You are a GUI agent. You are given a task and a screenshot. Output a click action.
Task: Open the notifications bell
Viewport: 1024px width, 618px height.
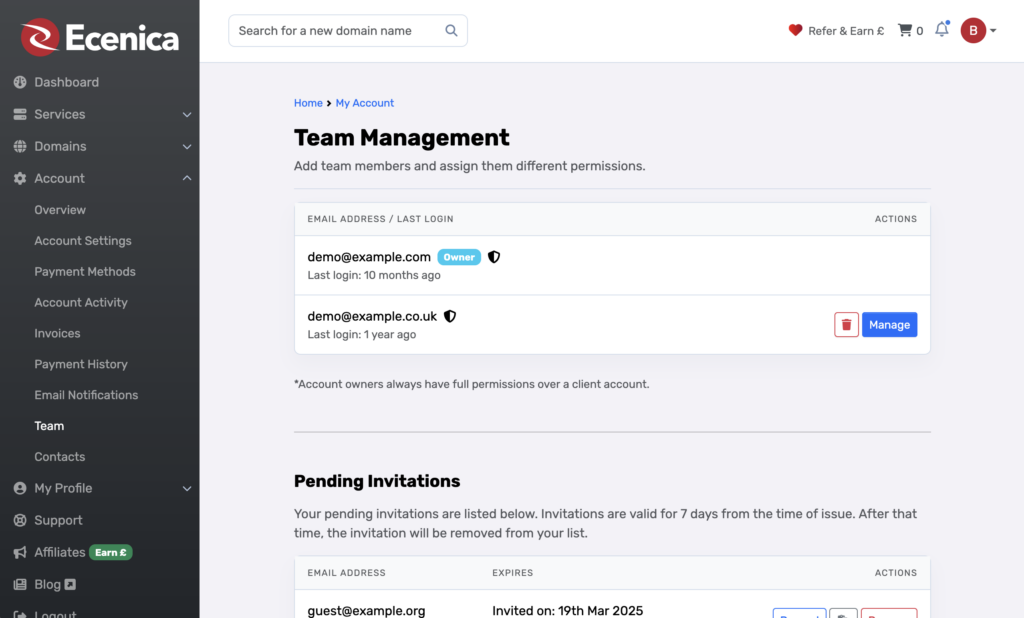tap(942, 29)
